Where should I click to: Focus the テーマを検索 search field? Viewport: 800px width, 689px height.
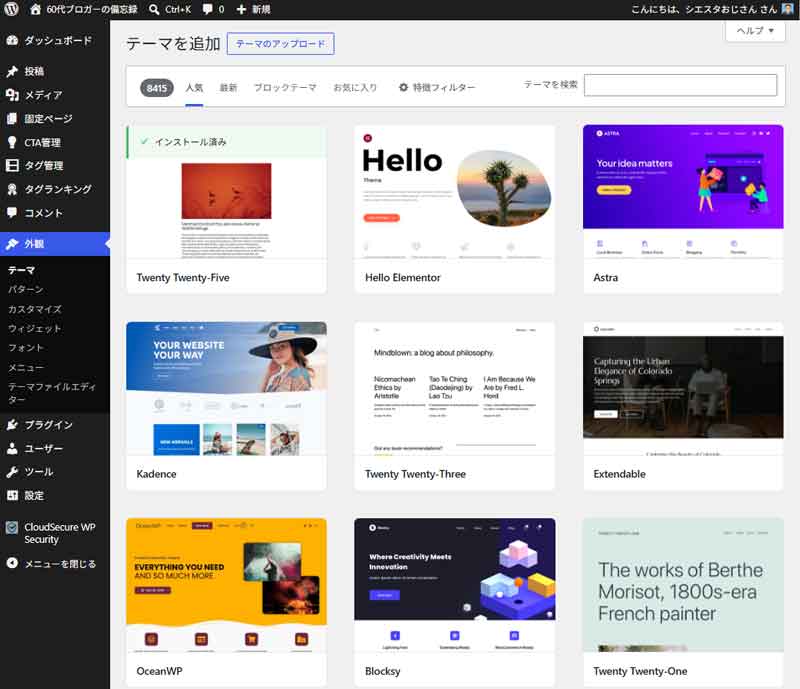pyautogui.click(x=680, y=85)
